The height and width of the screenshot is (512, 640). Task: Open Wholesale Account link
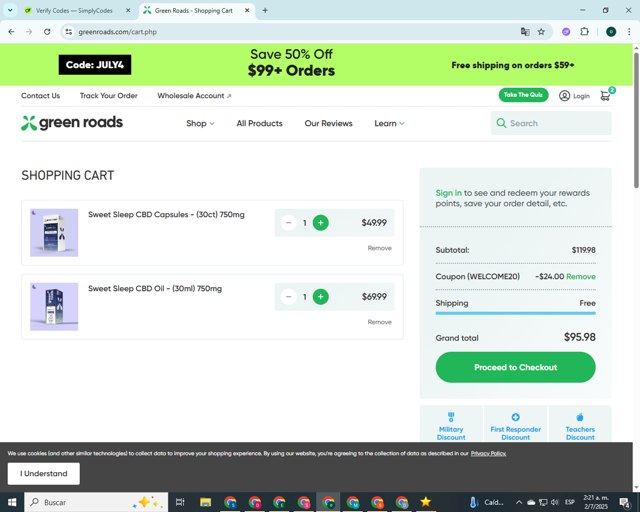(194, 96)
